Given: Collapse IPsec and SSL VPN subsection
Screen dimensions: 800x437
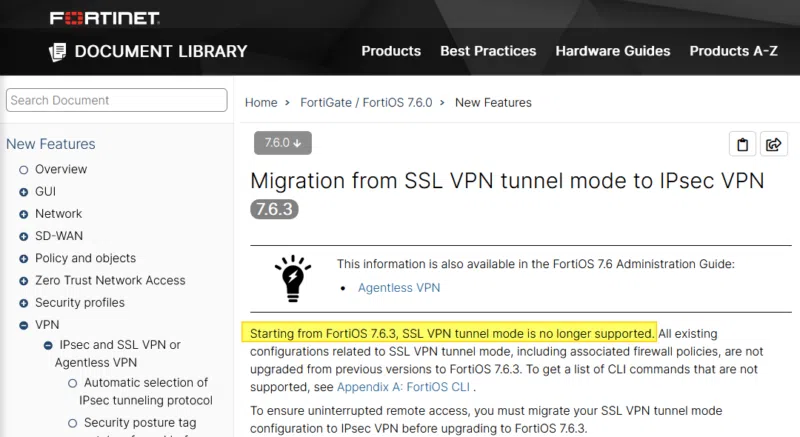Looking at the screenshot, I should (48, 346).
